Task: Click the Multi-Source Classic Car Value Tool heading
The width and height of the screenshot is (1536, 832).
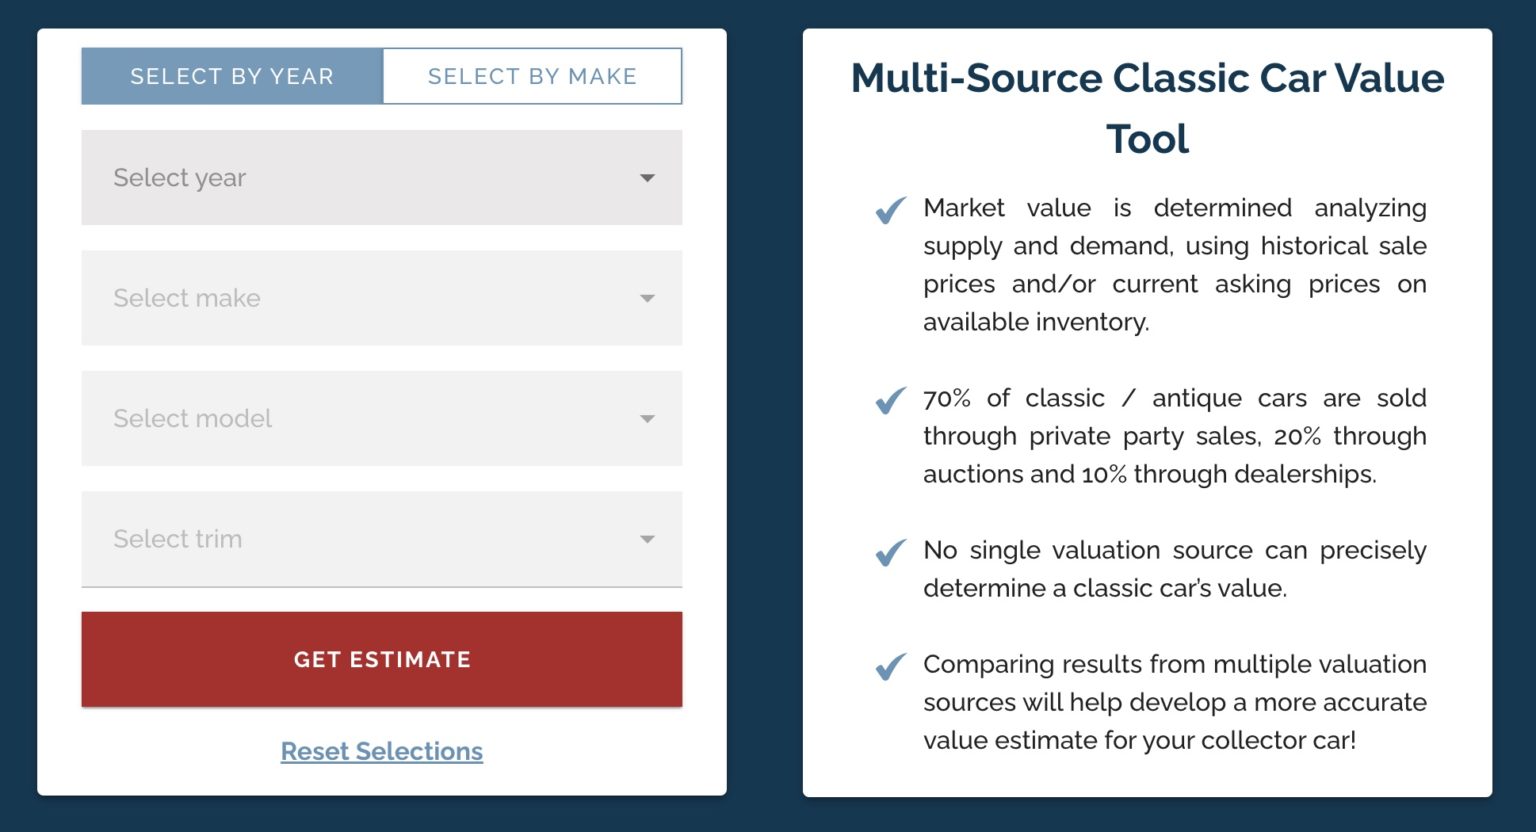Action: [1147, 107]
